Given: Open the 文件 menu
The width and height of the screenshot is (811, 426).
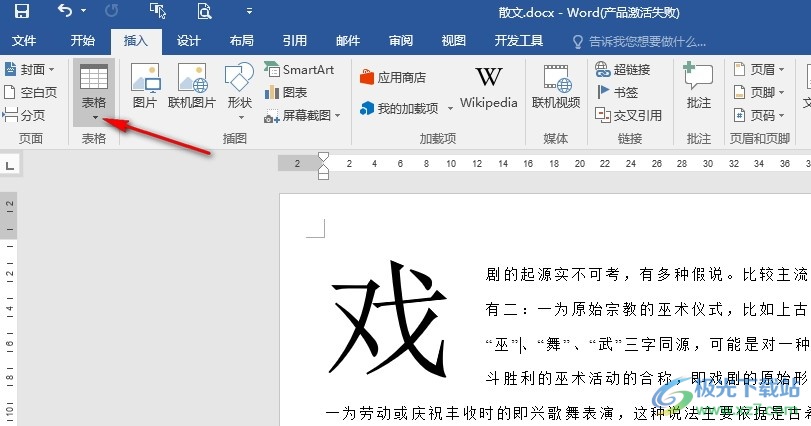Looking at the screenshot, I should (24, 41).
